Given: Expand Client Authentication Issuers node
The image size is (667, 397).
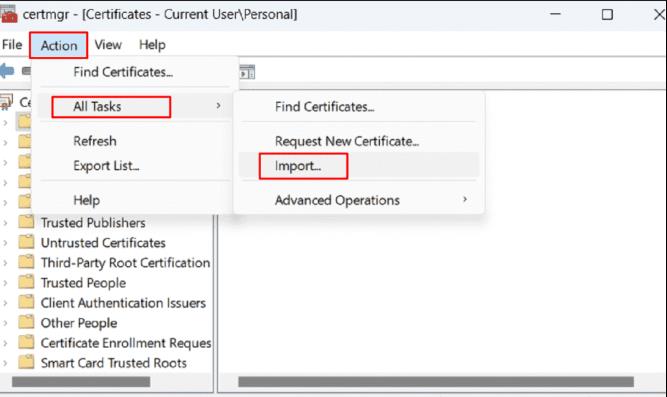Looking at the screenshot, I should point(6,303).
